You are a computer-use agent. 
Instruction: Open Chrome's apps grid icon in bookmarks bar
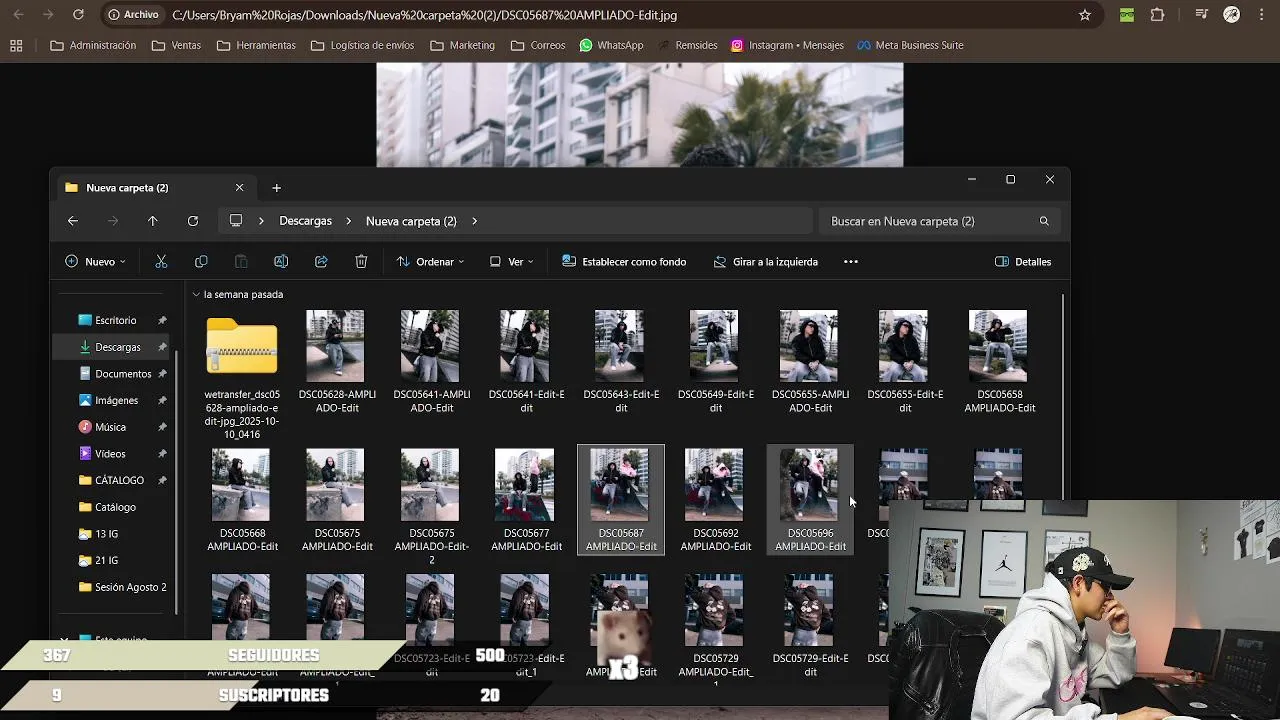(16, 45)
